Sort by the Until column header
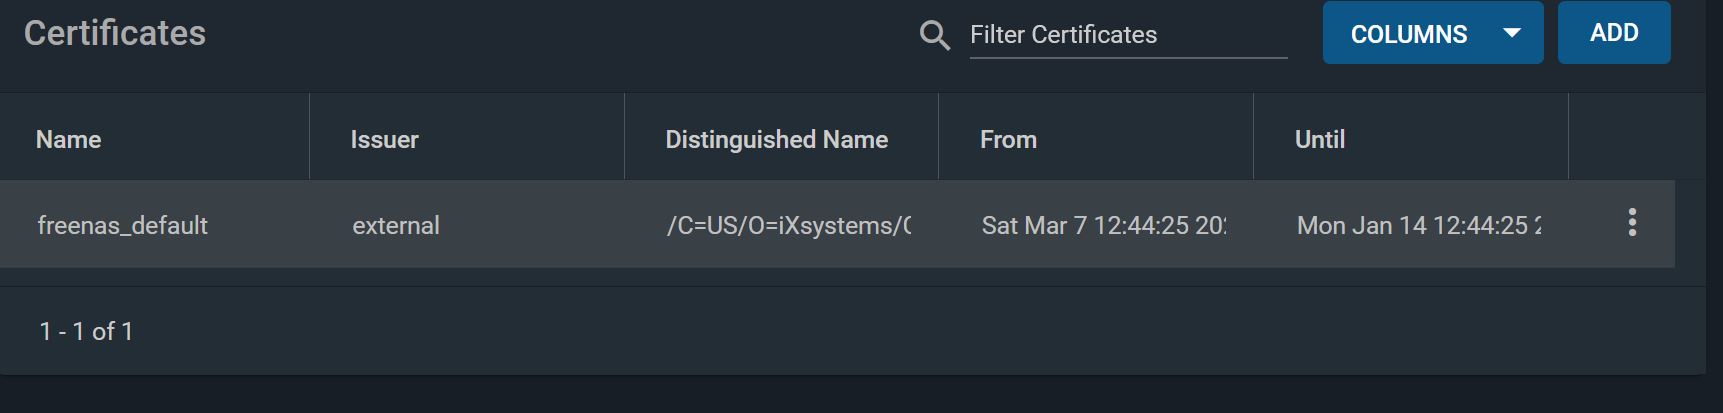This screenshot has width=1723, height=413. (1320, 139)
